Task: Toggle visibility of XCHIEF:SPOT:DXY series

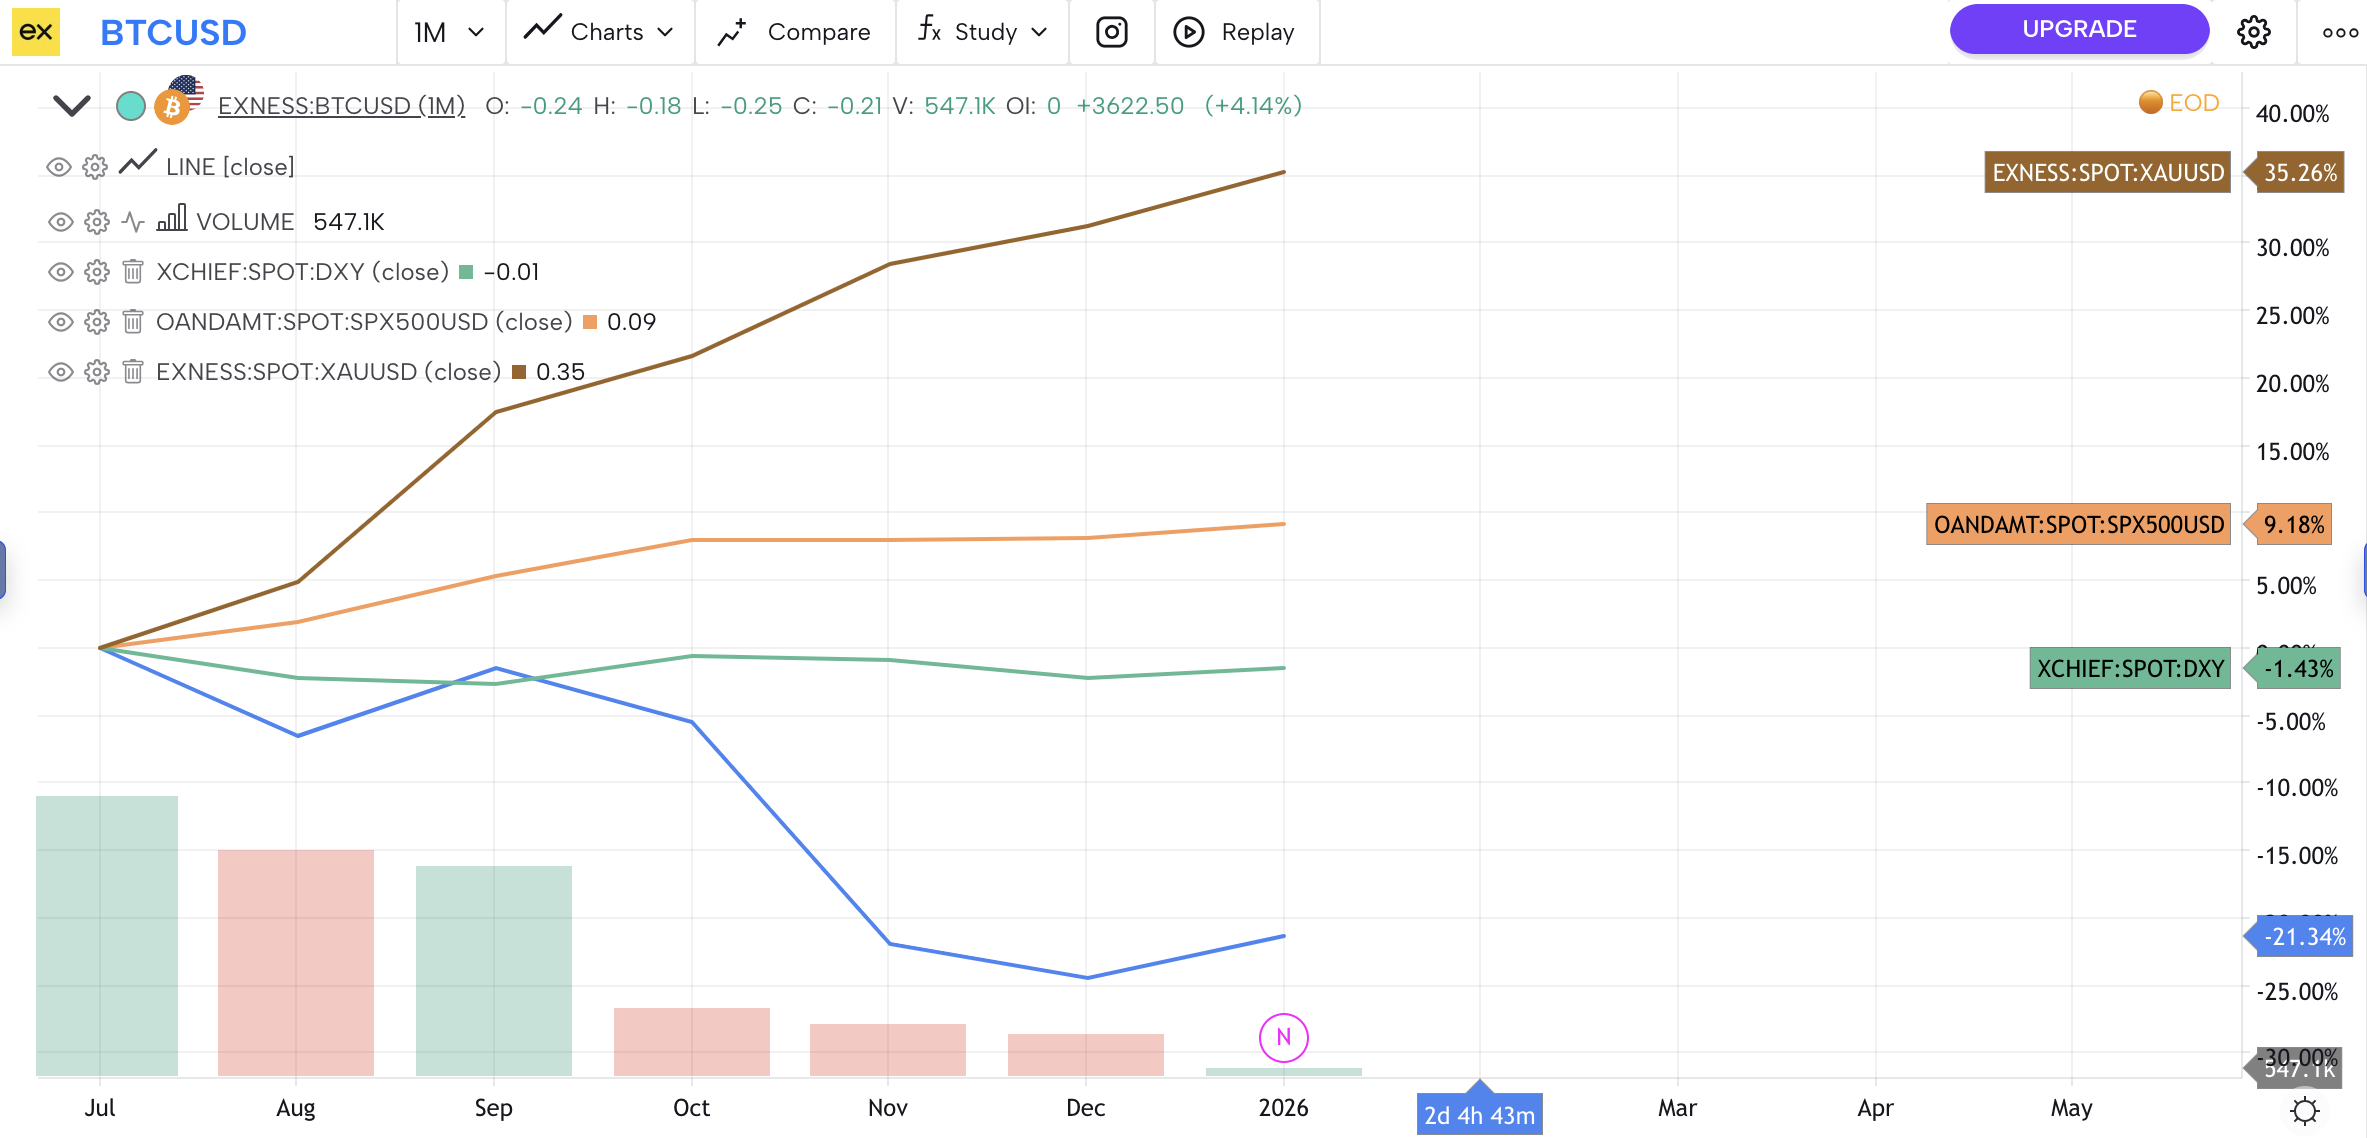Action: (60, 272)
